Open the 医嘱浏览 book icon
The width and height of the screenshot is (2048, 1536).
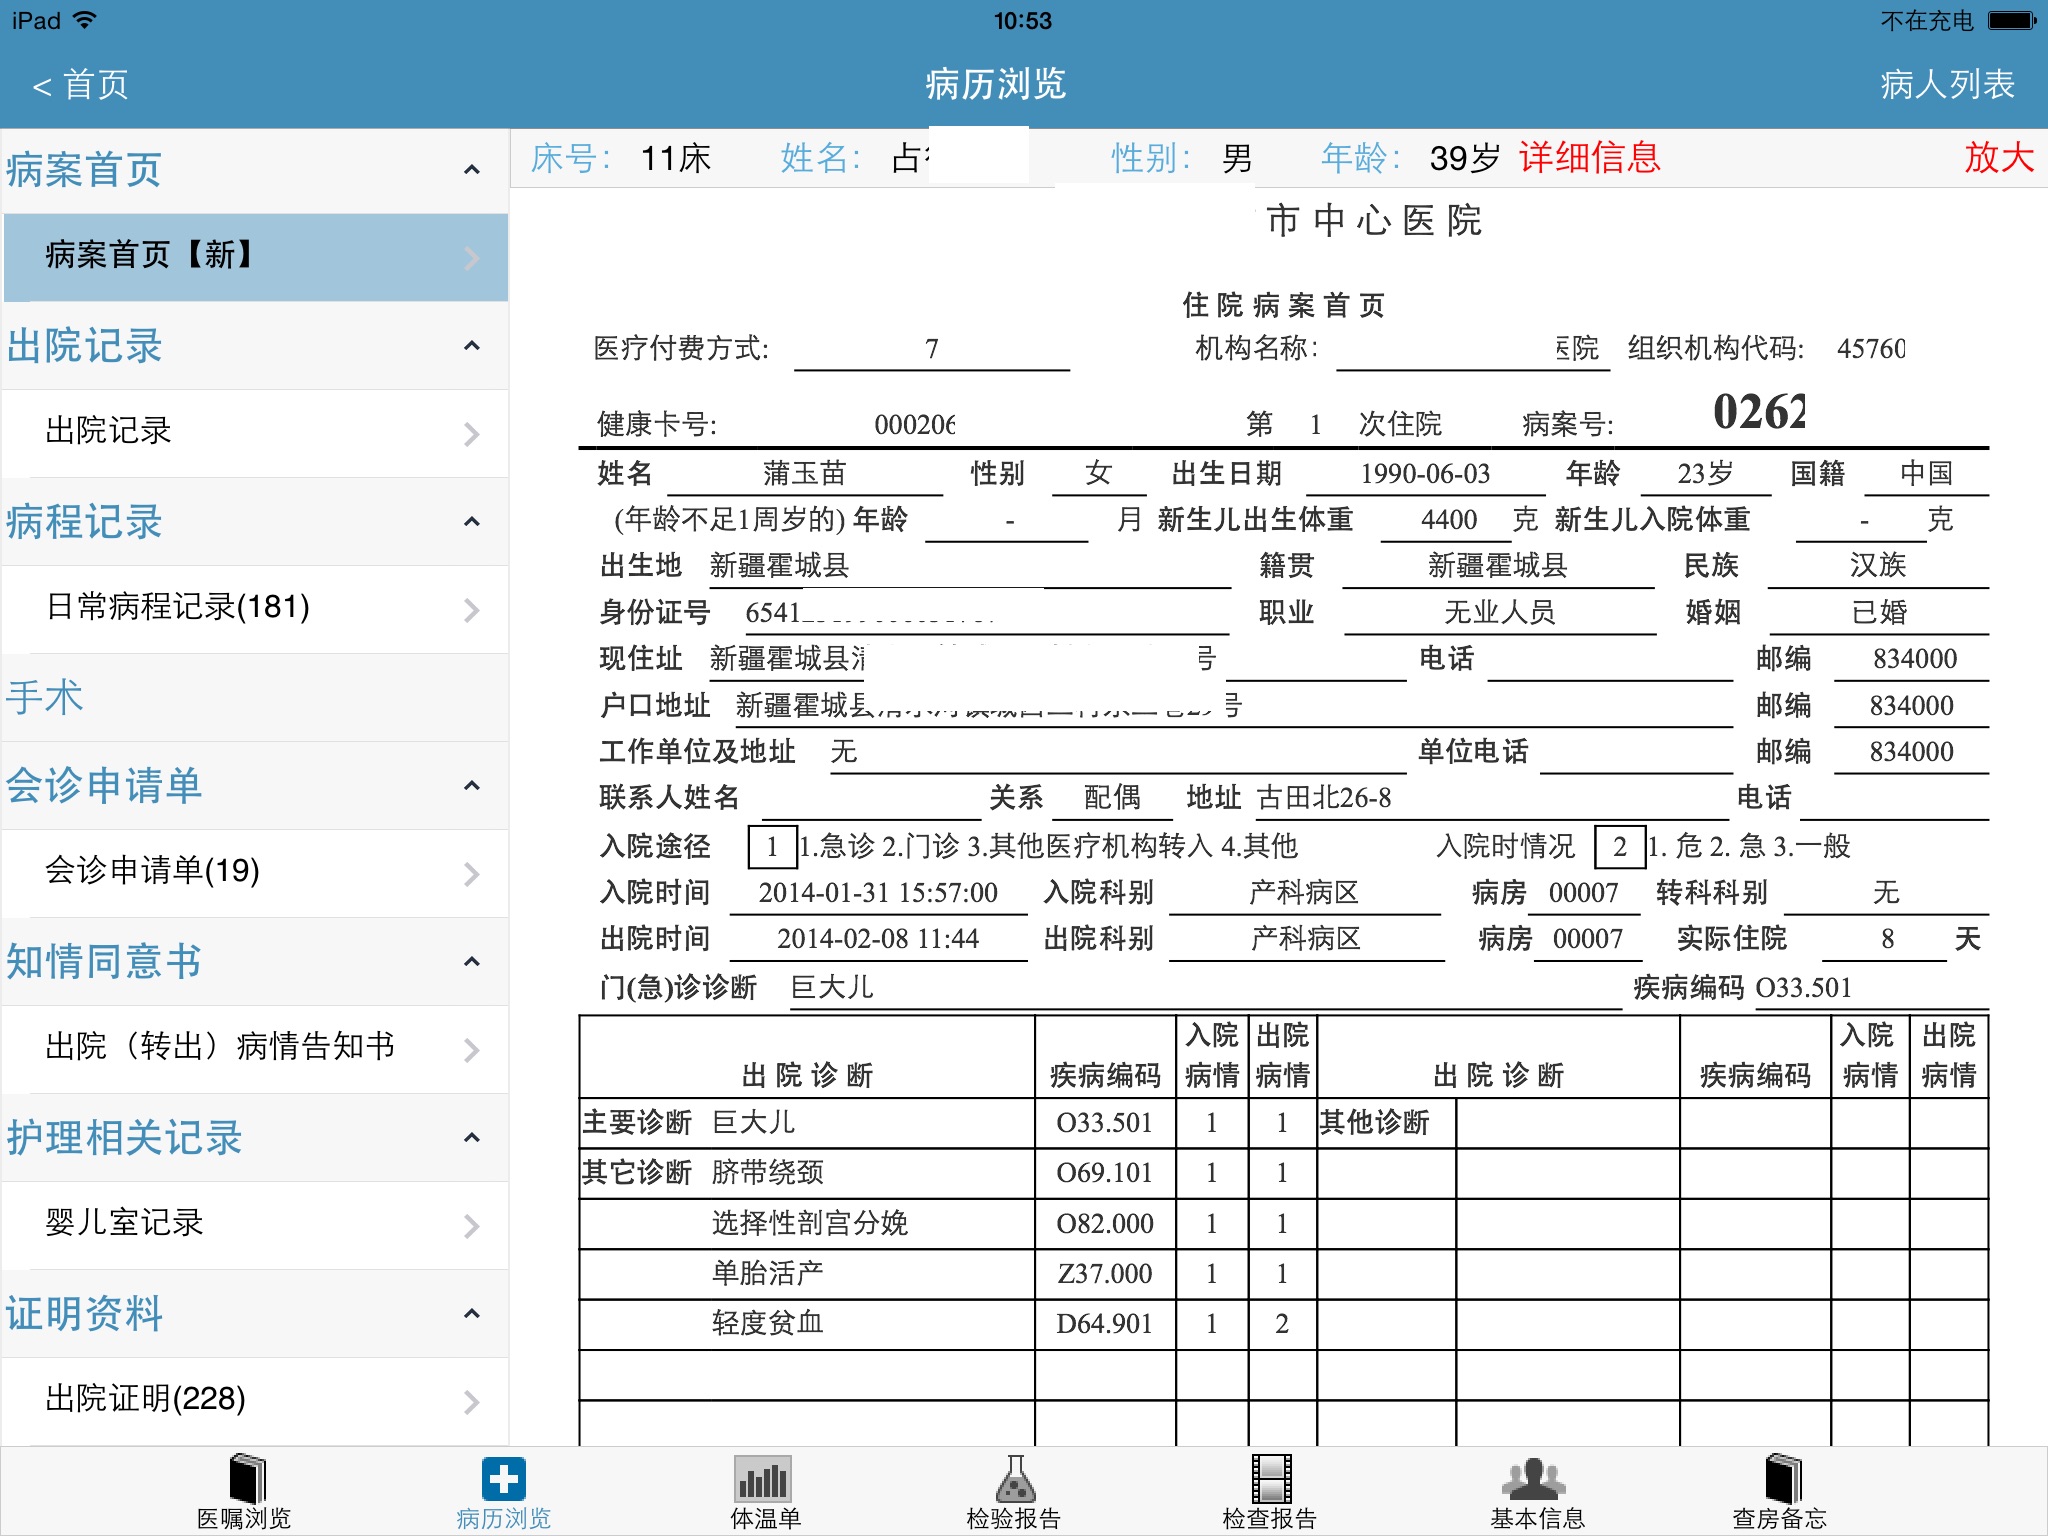tap(246, 1478)
